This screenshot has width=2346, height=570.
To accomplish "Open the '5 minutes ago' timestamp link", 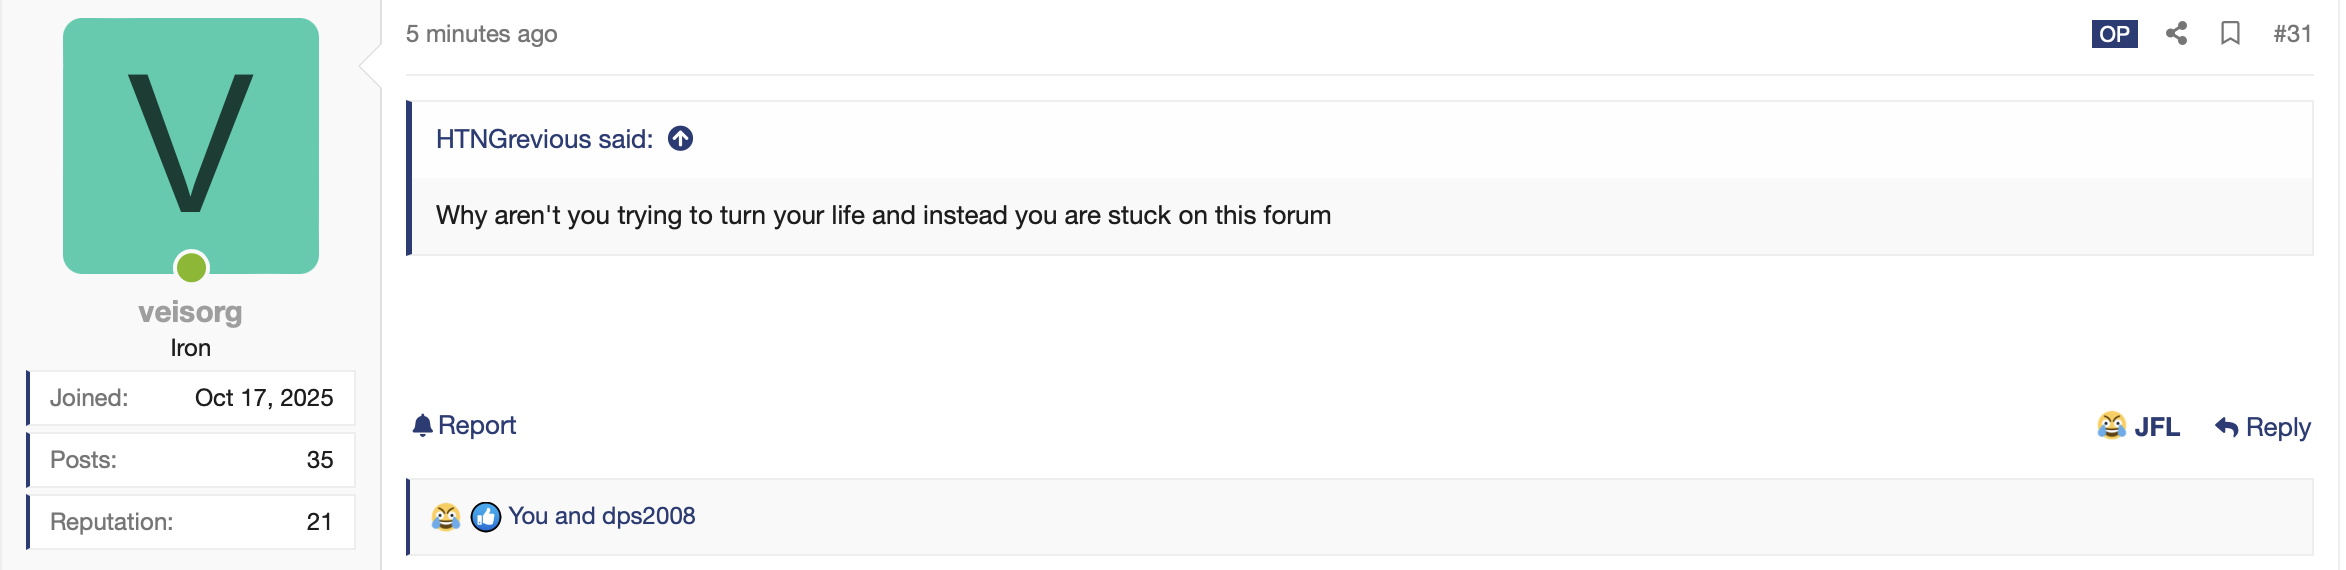I will [481, 34].
